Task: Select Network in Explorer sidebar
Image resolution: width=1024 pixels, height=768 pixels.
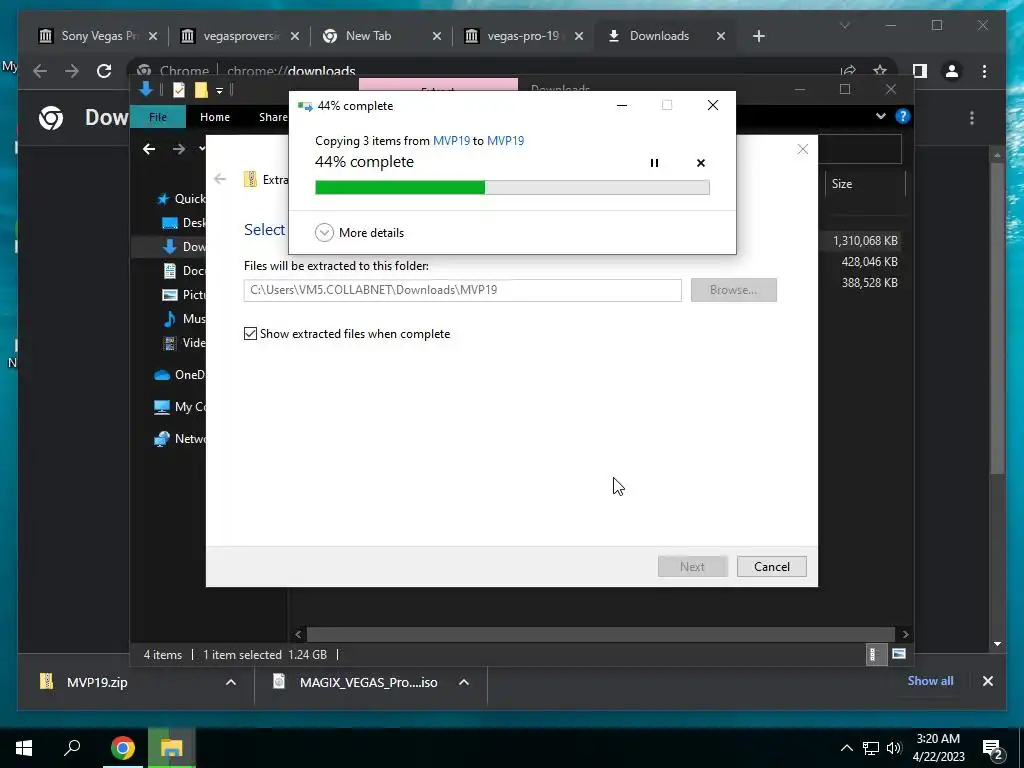Action: coord(180,439)
